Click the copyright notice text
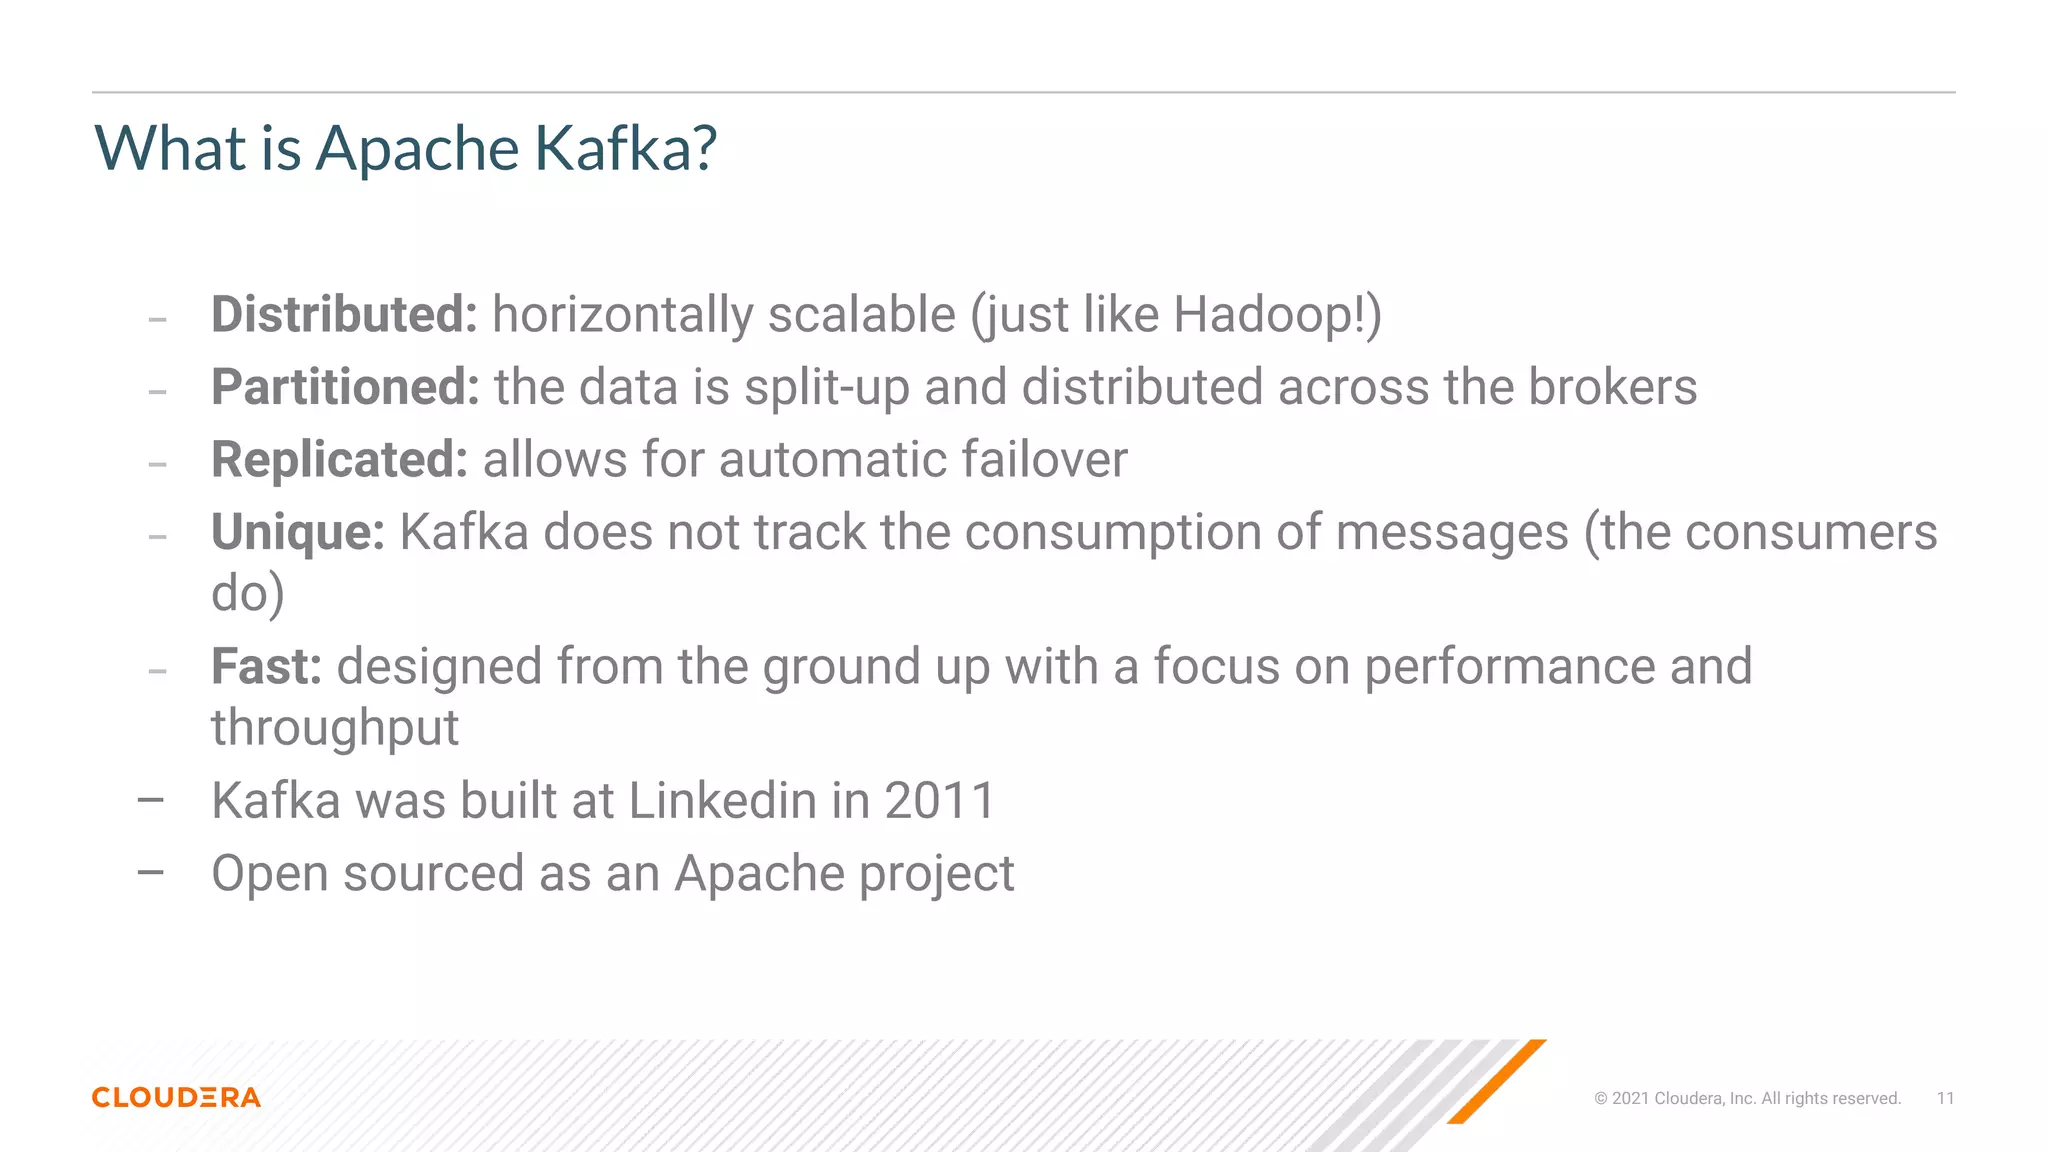This screenshot has height=1152, width=2048. [1747, 1098]
